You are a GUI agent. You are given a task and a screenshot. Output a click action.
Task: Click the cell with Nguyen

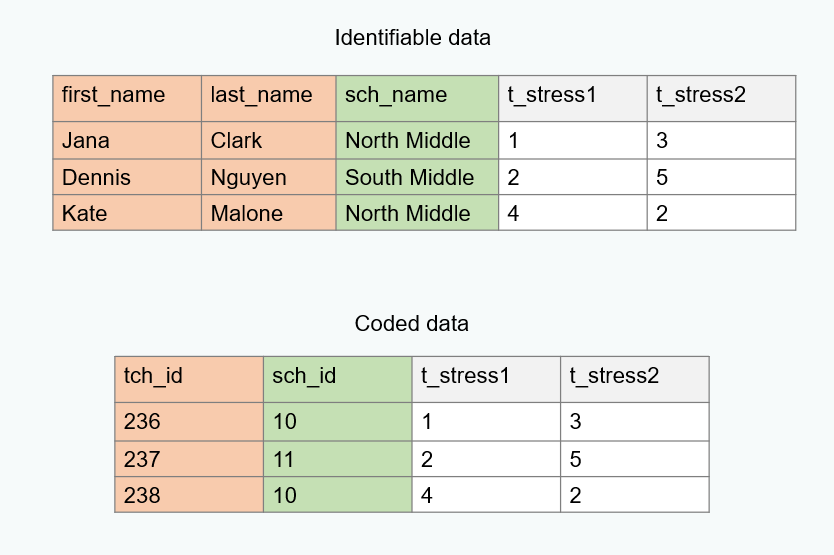pos(268,178)
